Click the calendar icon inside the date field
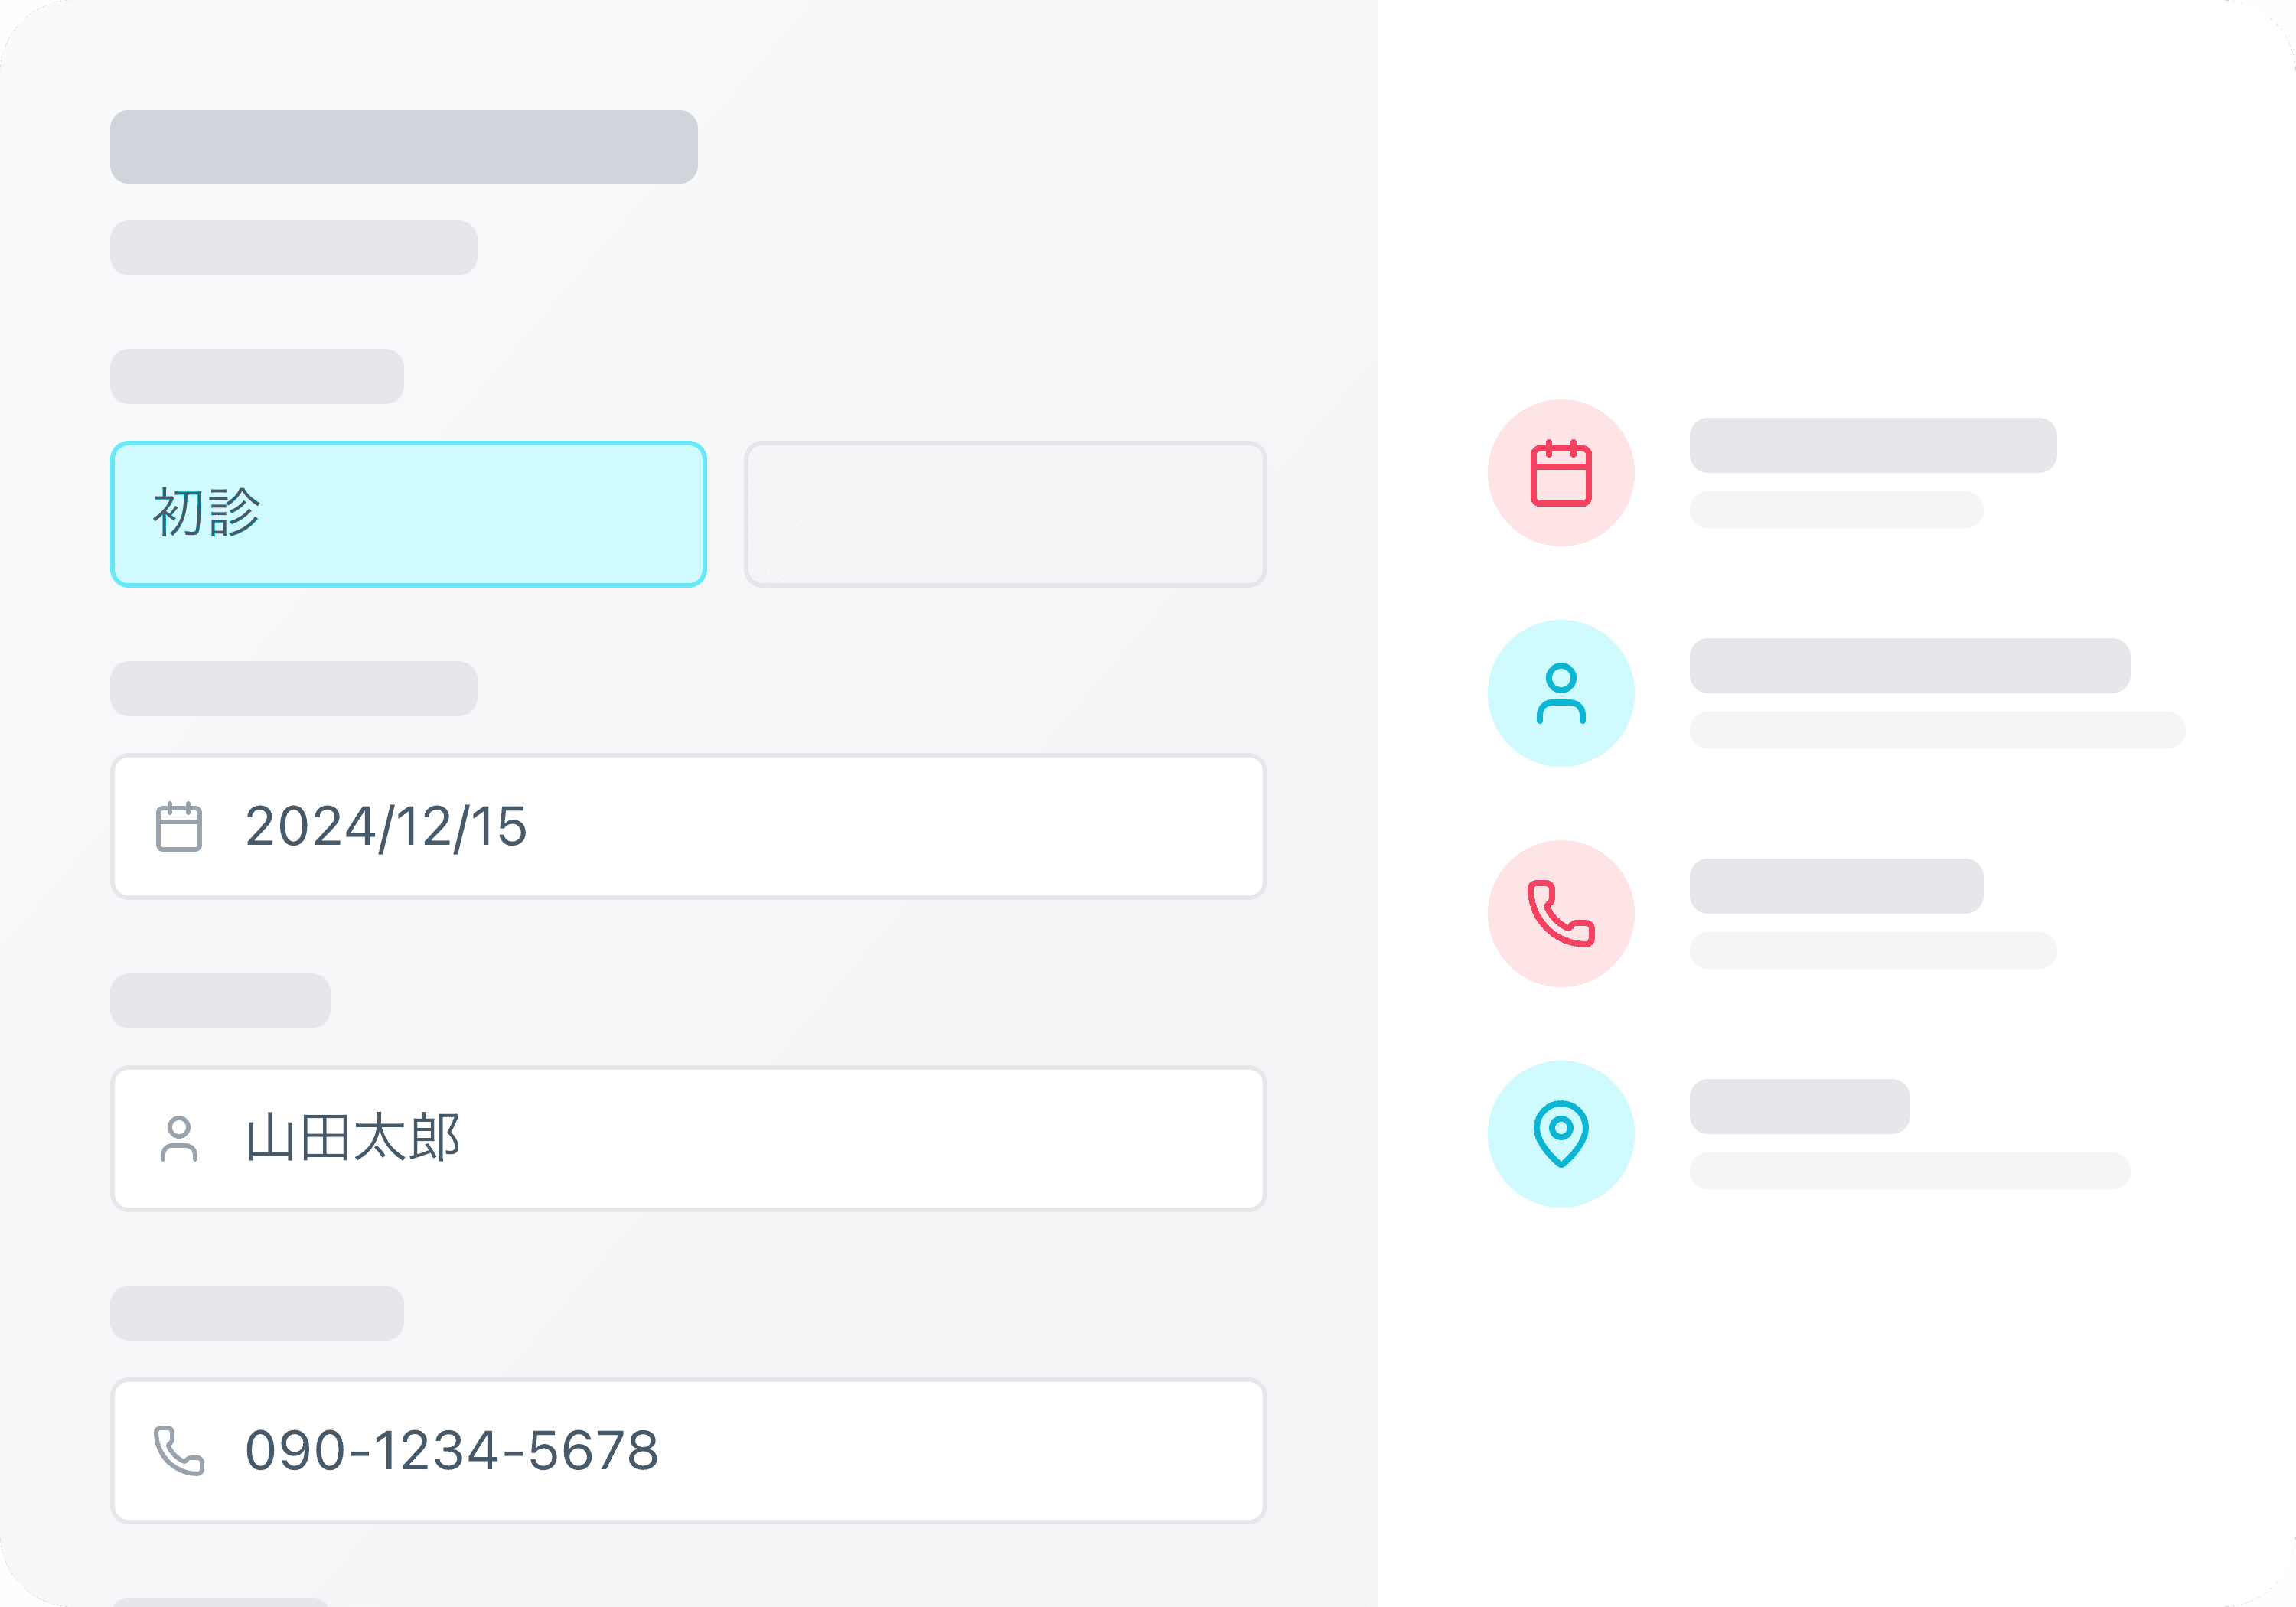 [x=179, y=826]
